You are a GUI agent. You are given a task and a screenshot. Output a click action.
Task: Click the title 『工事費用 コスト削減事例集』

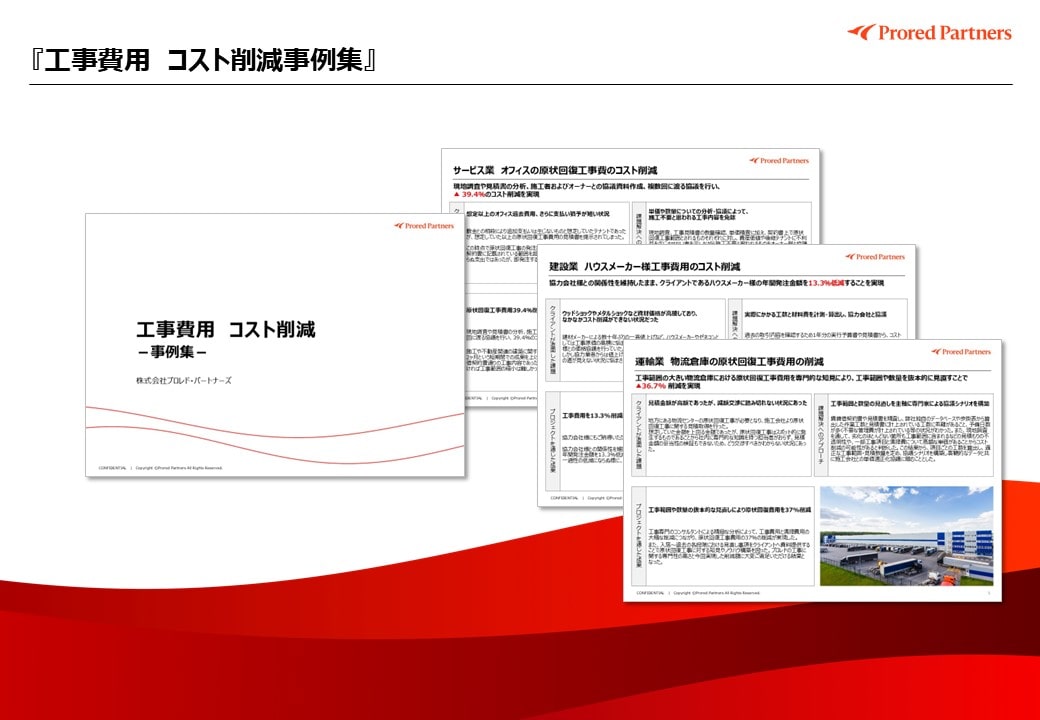tap(203, 60)
